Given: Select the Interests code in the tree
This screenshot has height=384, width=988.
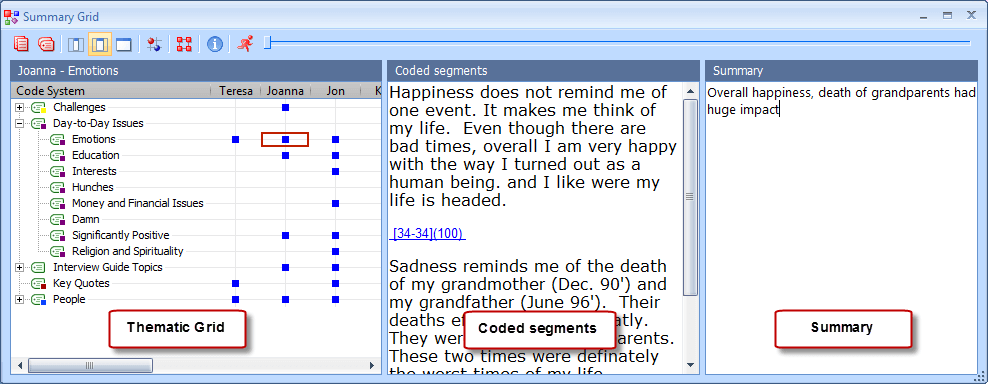Looking at the screenshot, I should point(94,172).
